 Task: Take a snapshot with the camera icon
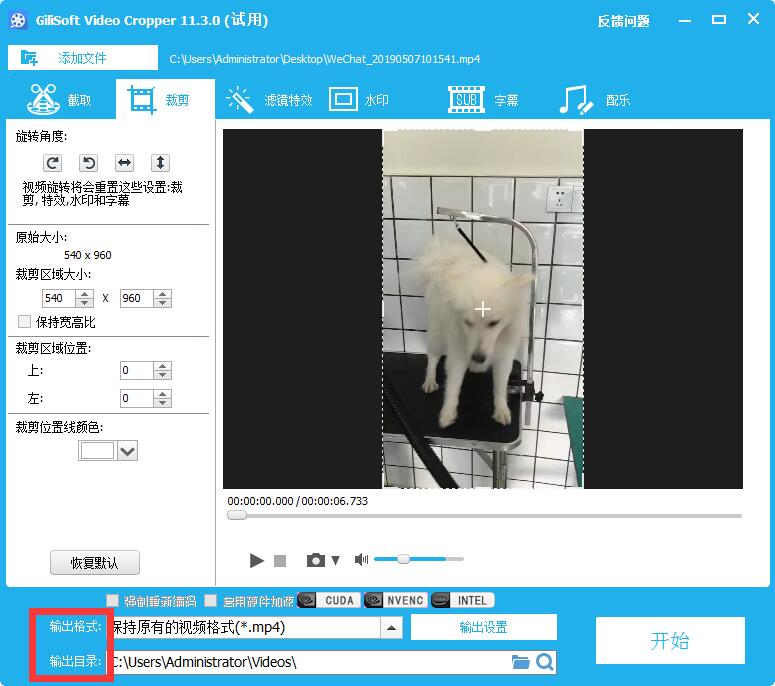click(316, 560)
